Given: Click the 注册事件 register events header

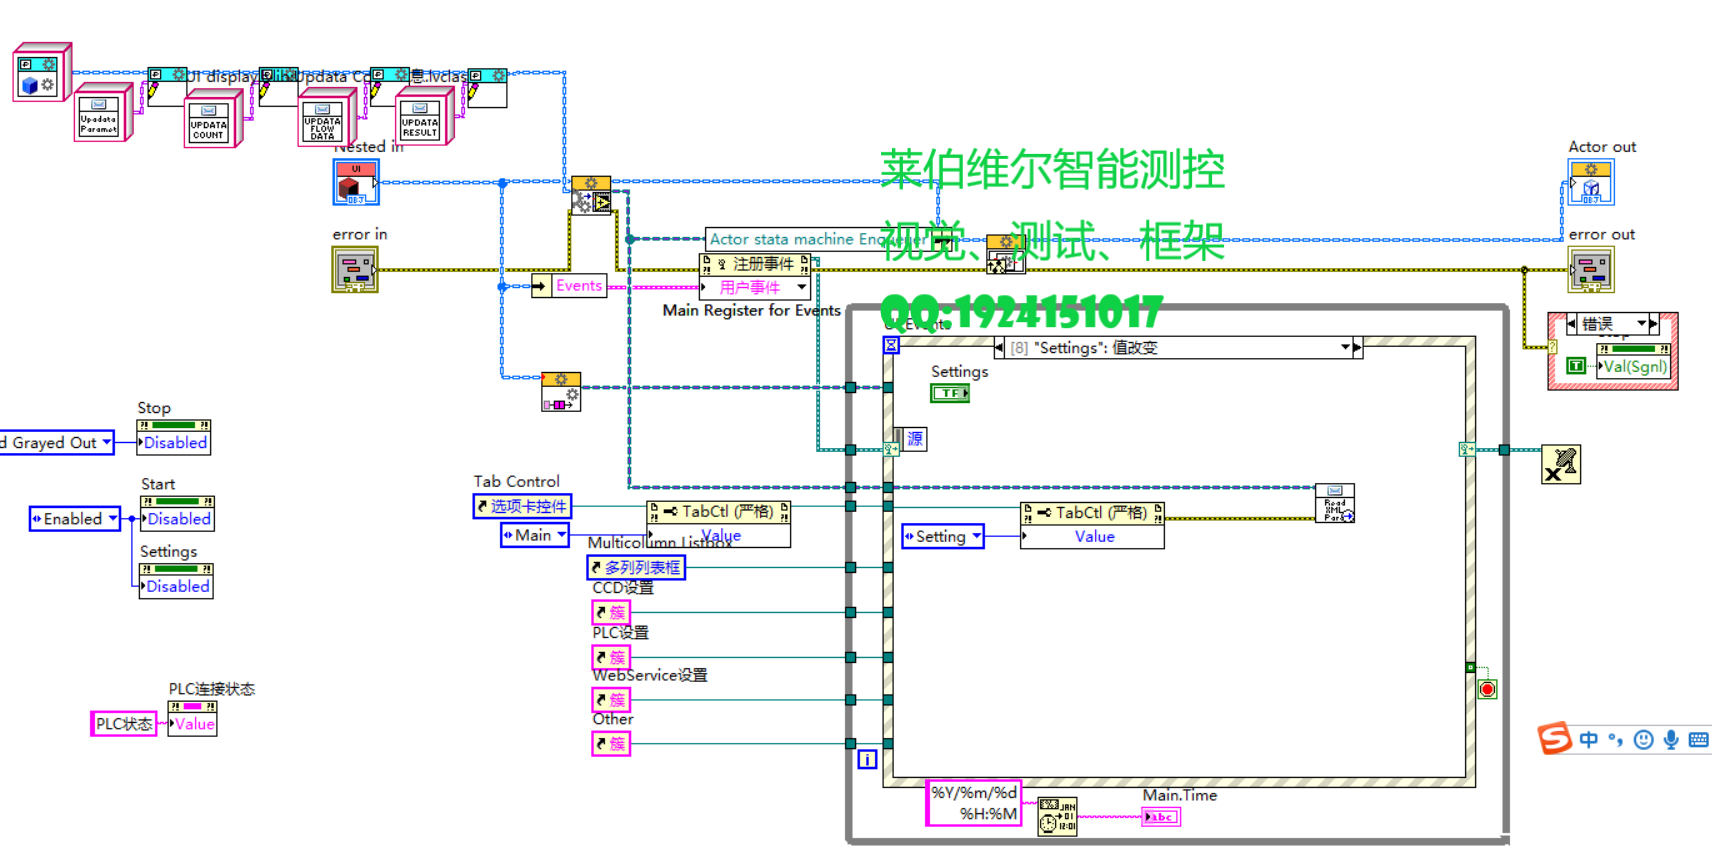Looking at the screenshot, I should click(755, 264).
